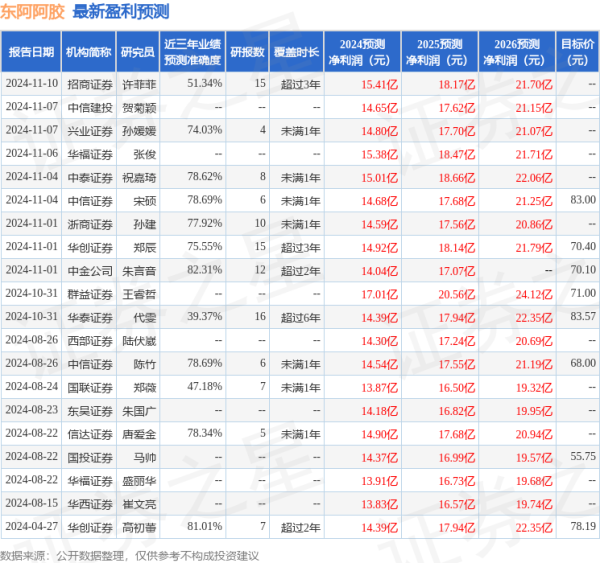Viewport: 600px width, 563px height.
Task: Select the 群益证券 institution cell
Action: (x=90, y=294)
